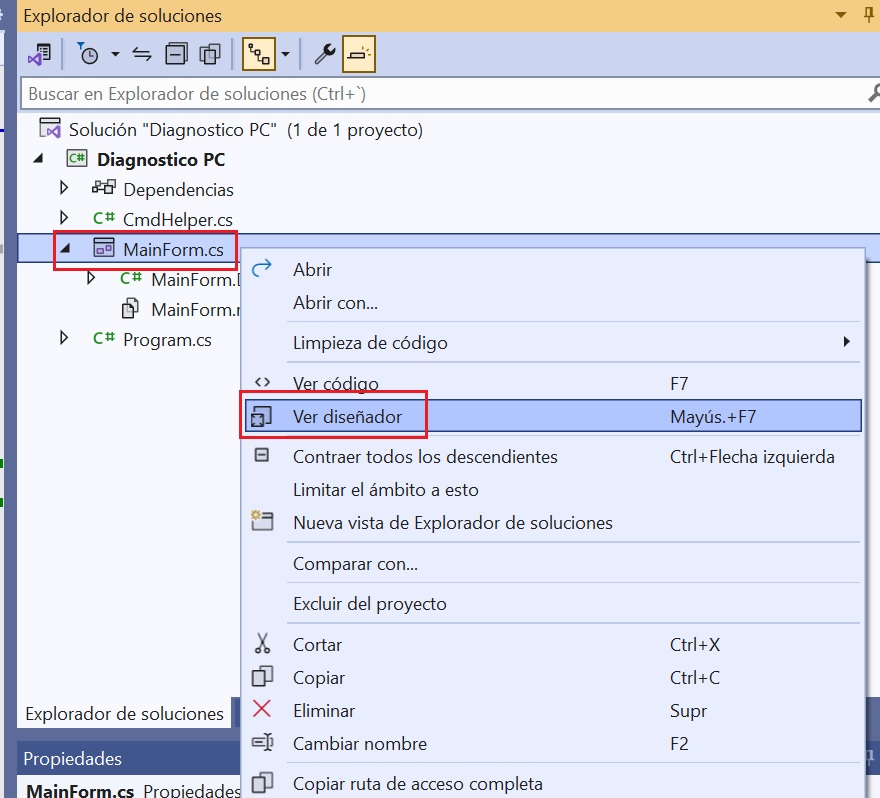Open the window position dropdown in title bar
Screen dimensions: 880x798
[x=839, y=16]
